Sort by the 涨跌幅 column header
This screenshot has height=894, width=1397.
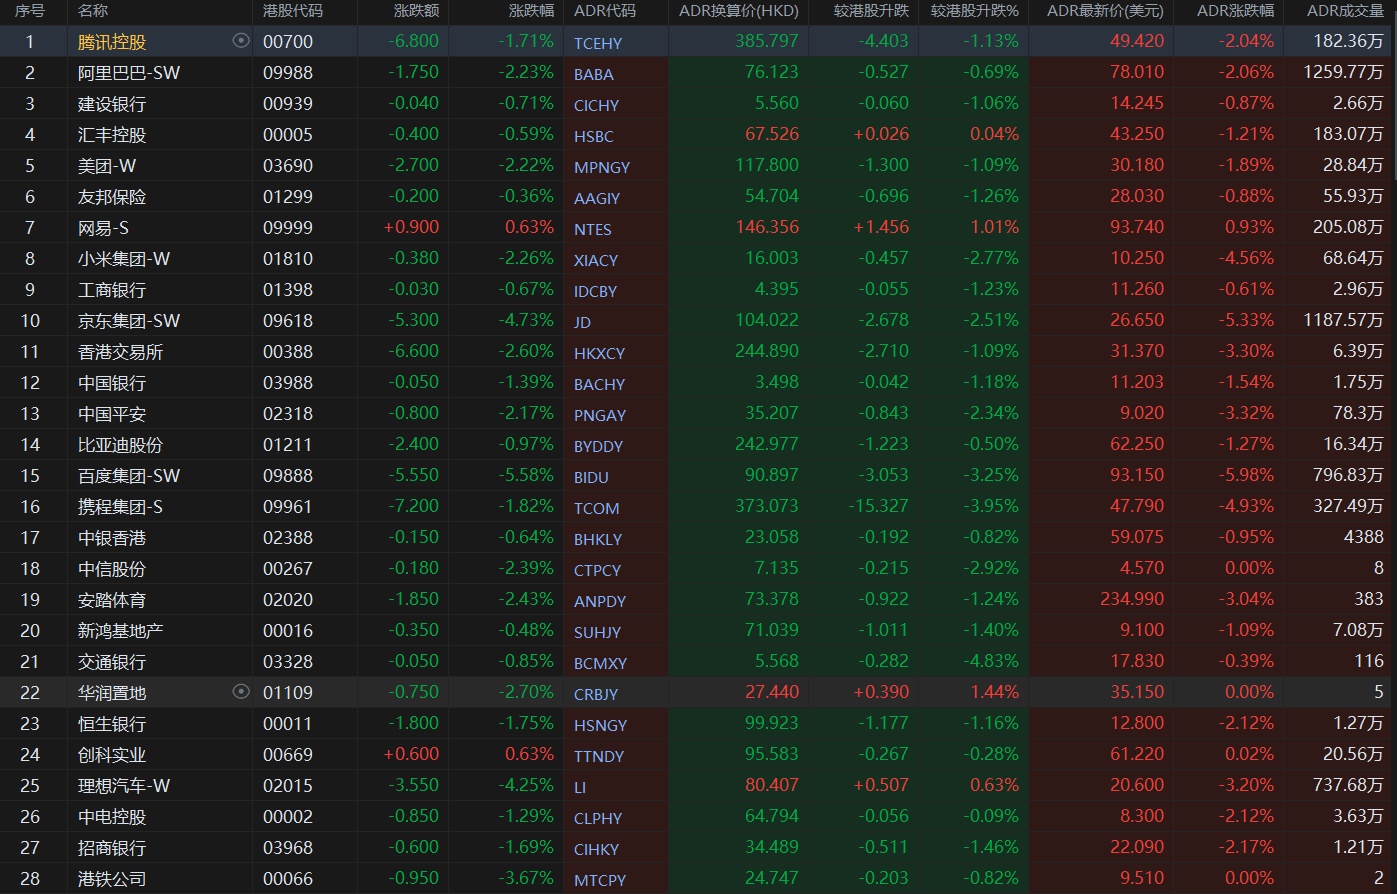(531, 11)
